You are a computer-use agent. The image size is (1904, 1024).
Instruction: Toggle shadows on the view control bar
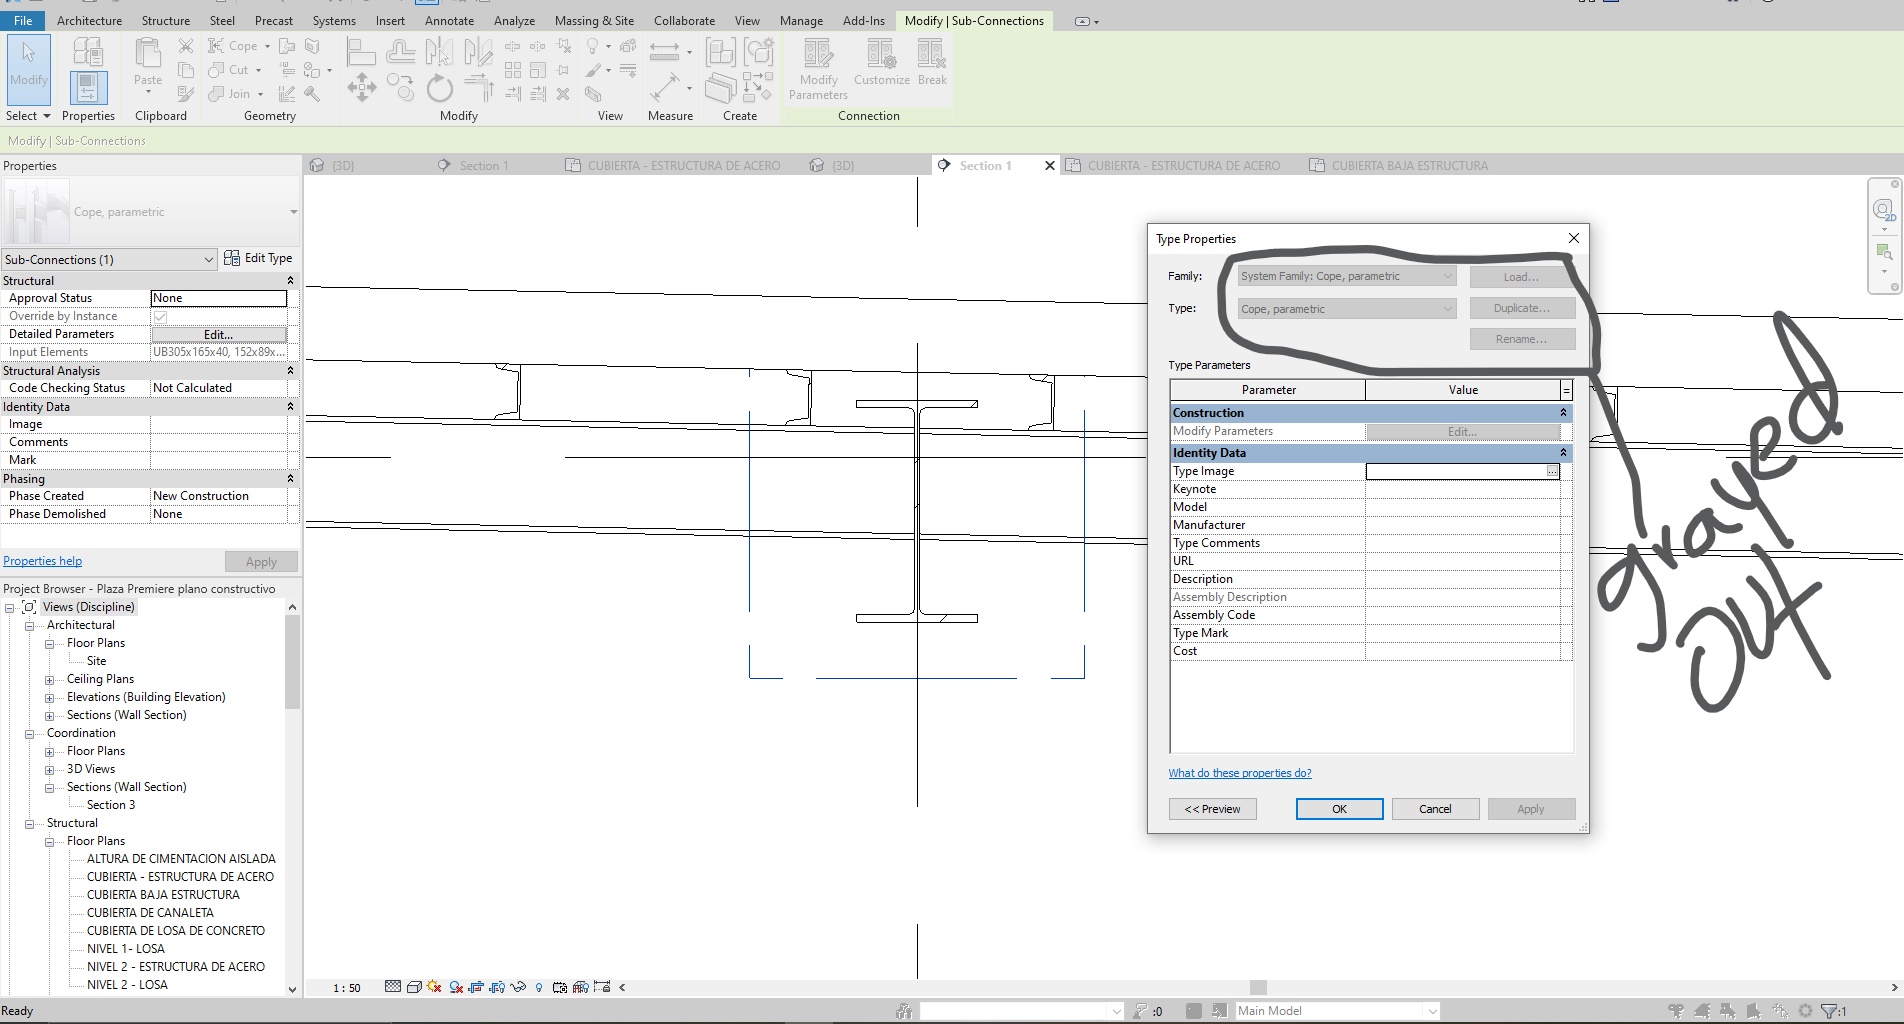click(456, 987)
